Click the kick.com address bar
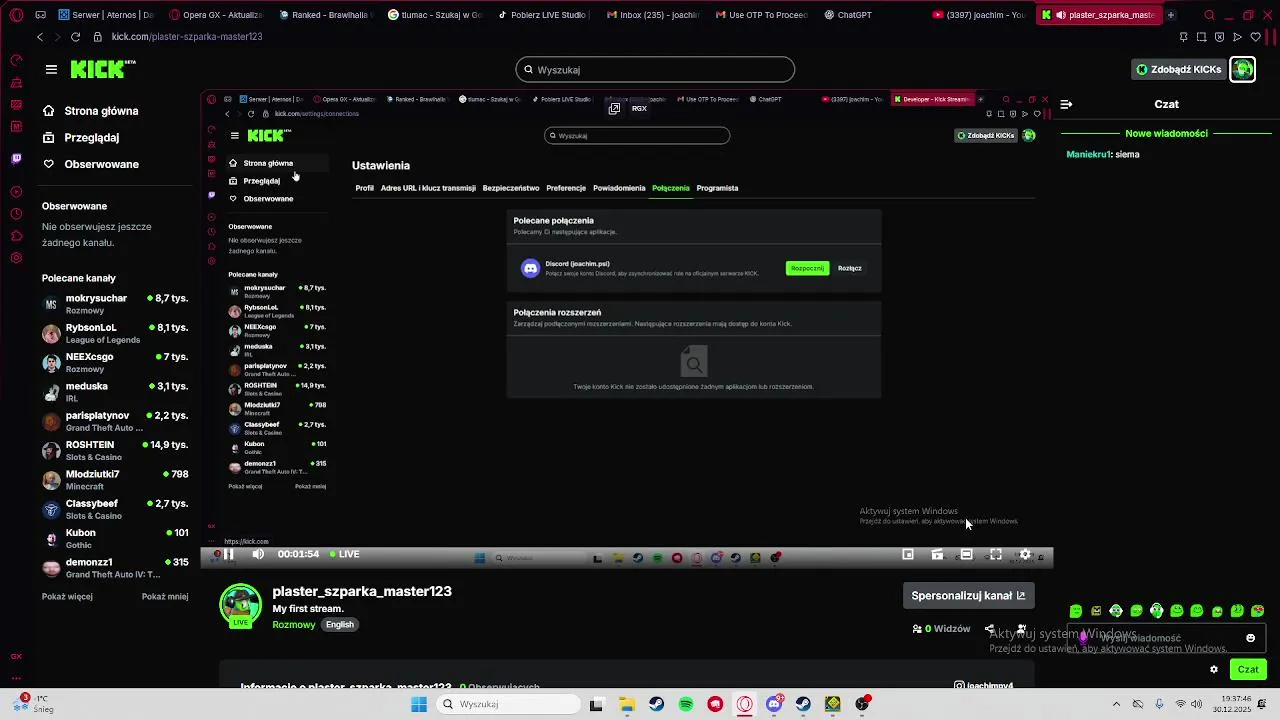Image resolution: width=1280 pixels, height=720 pixels. 187,36
